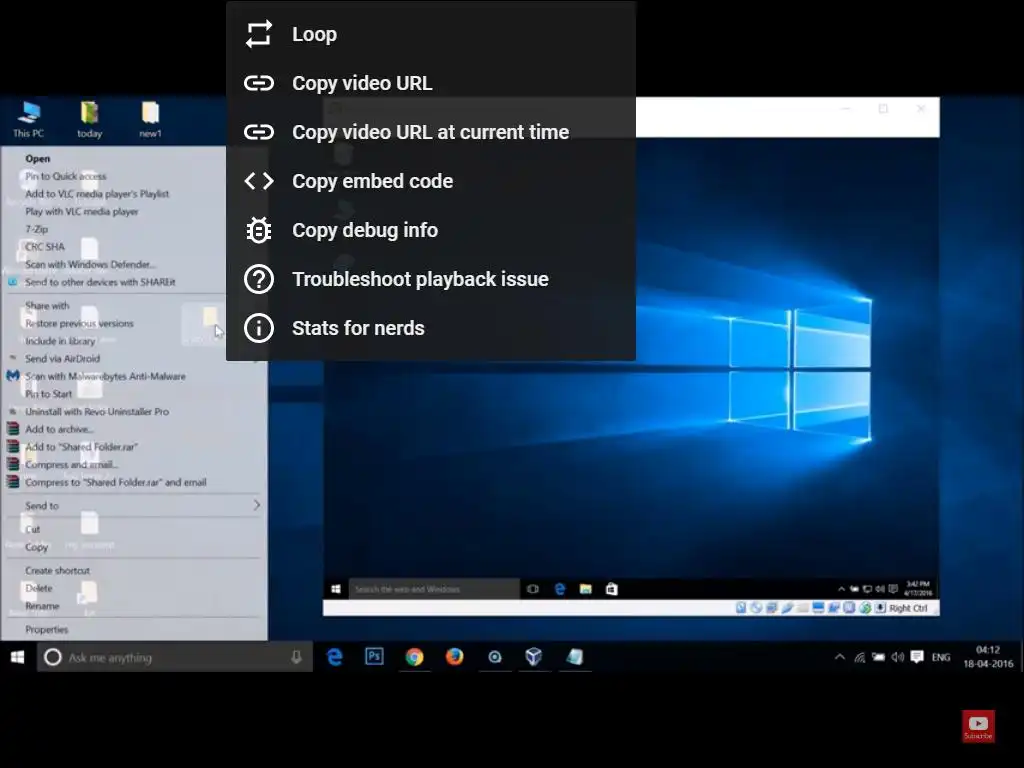Viewport: 1024px width, 768px height.
Task: Click the info circle icon
Action: point(259,328)
